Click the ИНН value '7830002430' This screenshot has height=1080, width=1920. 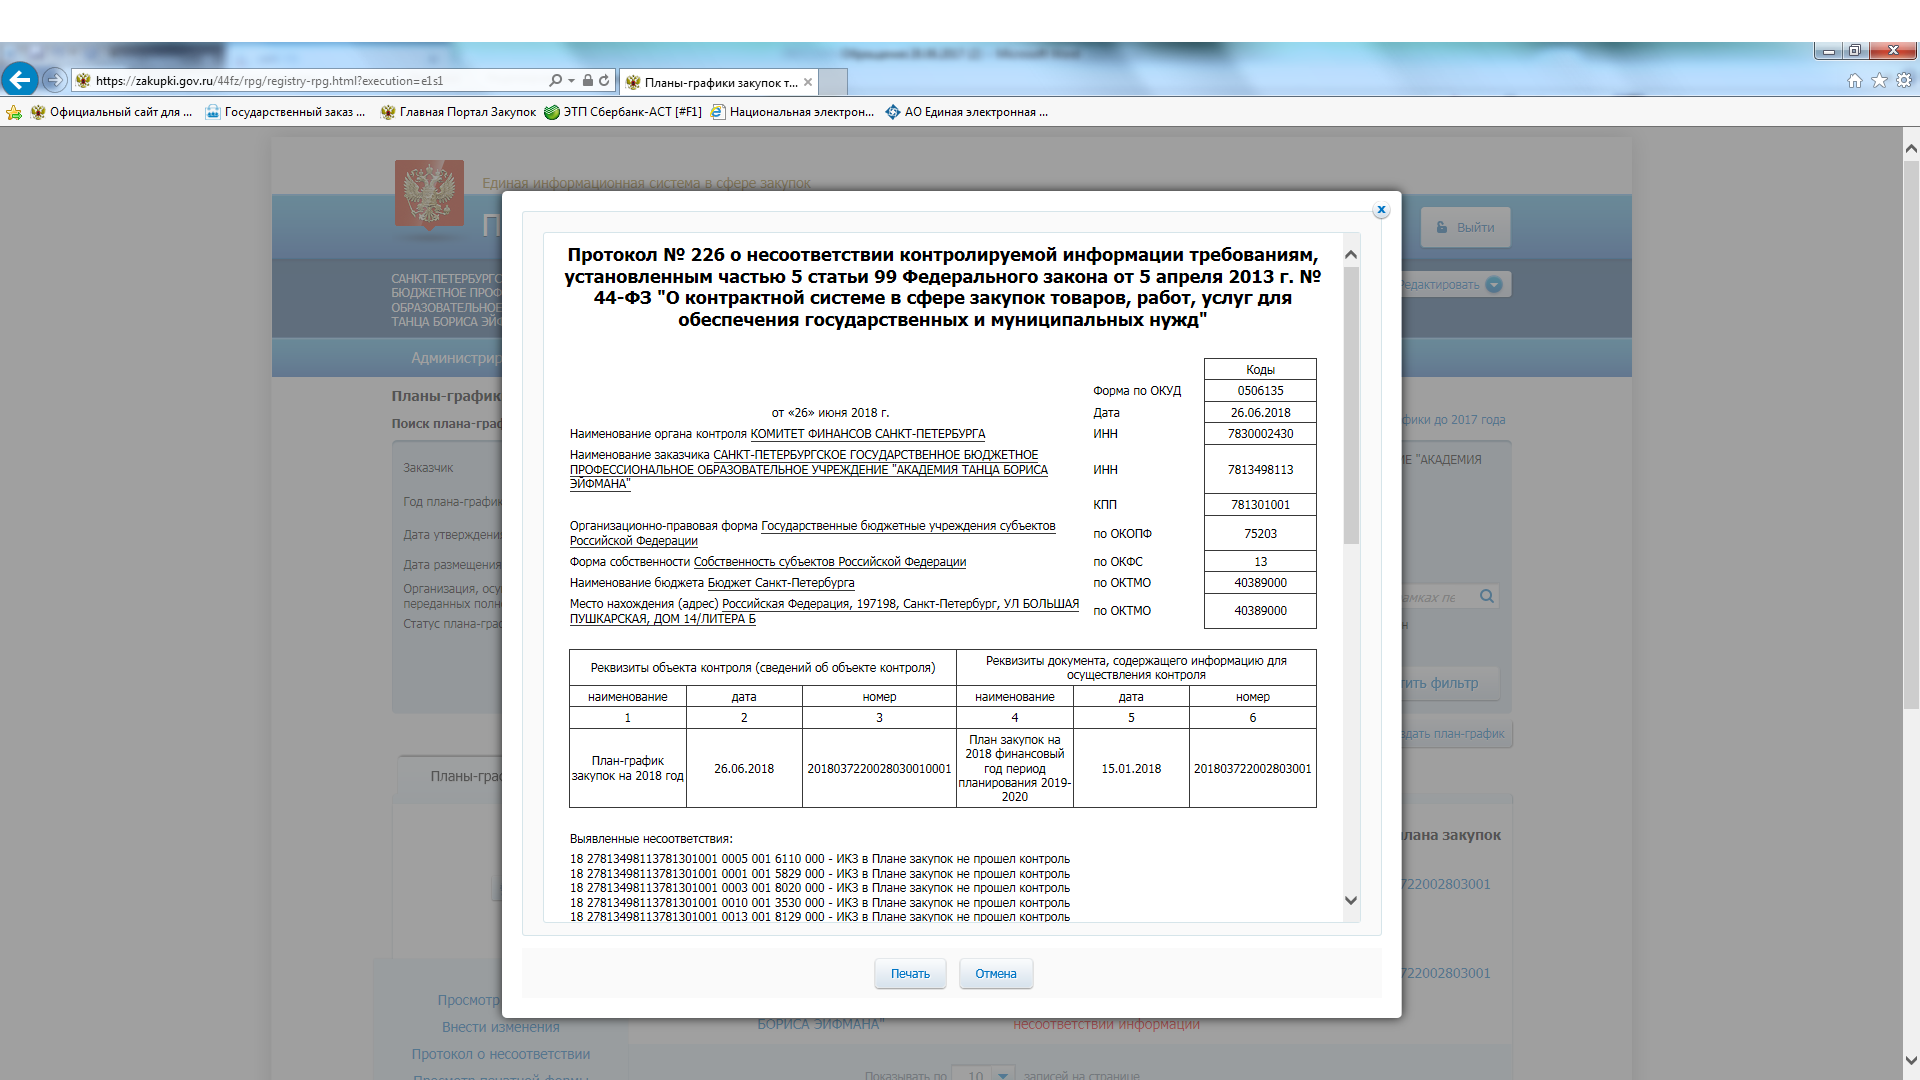click(x=1260, y=434)
